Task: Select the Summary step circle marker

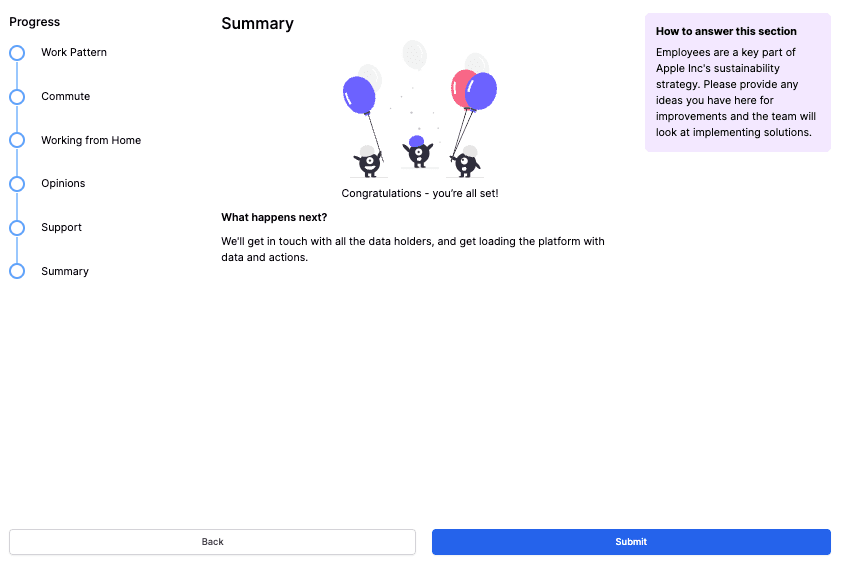Action: point(17,271)
